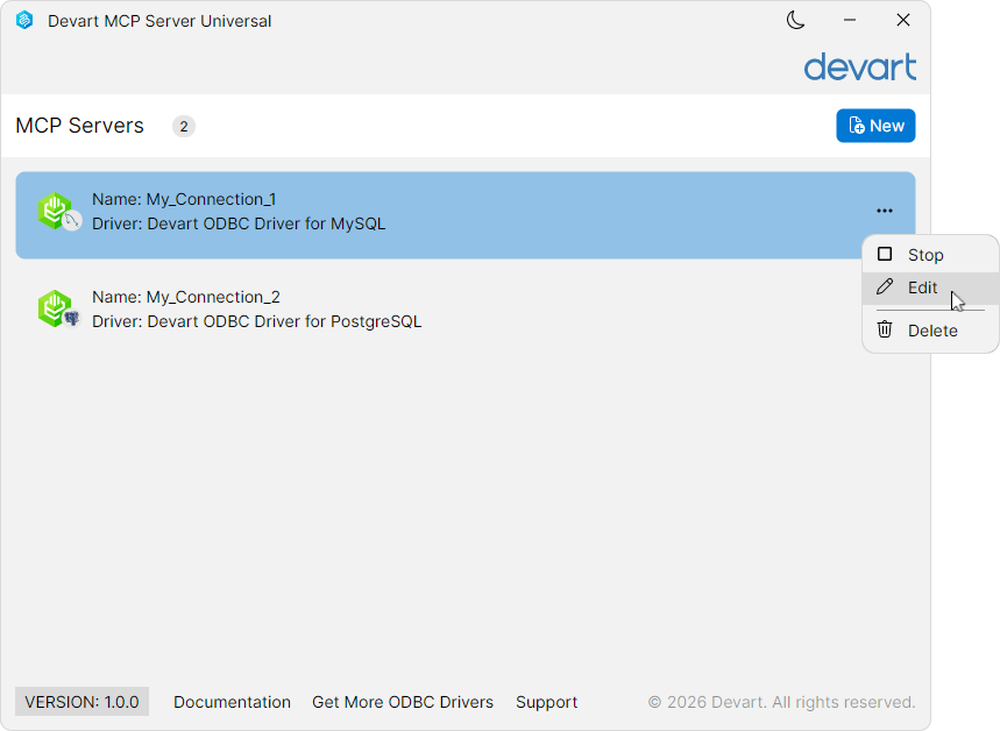Click Driver: Devart ODBC Driver for MySQL text

point(239,224)
